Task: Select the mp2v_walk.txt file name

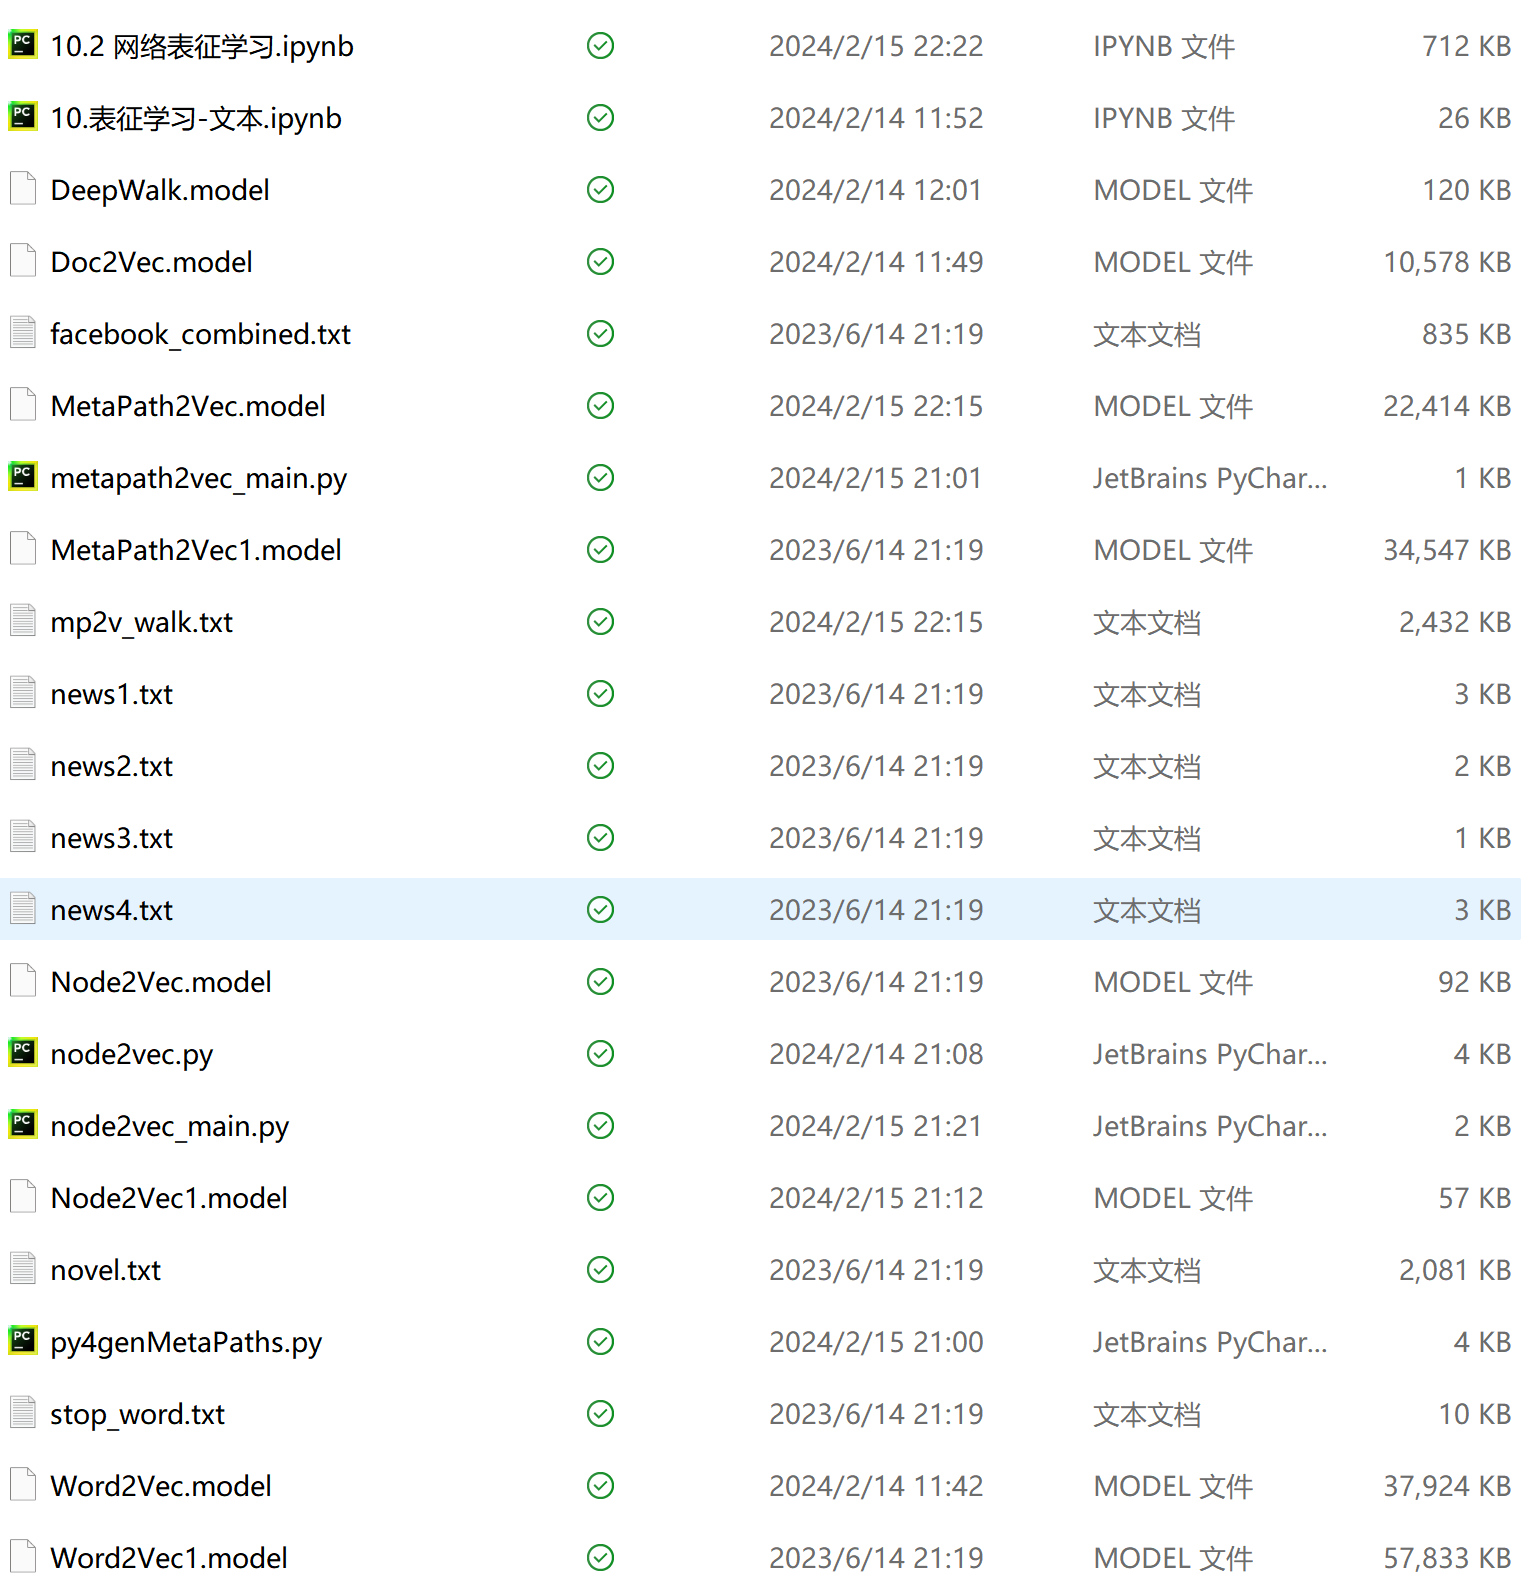Action: click(142, 622)
